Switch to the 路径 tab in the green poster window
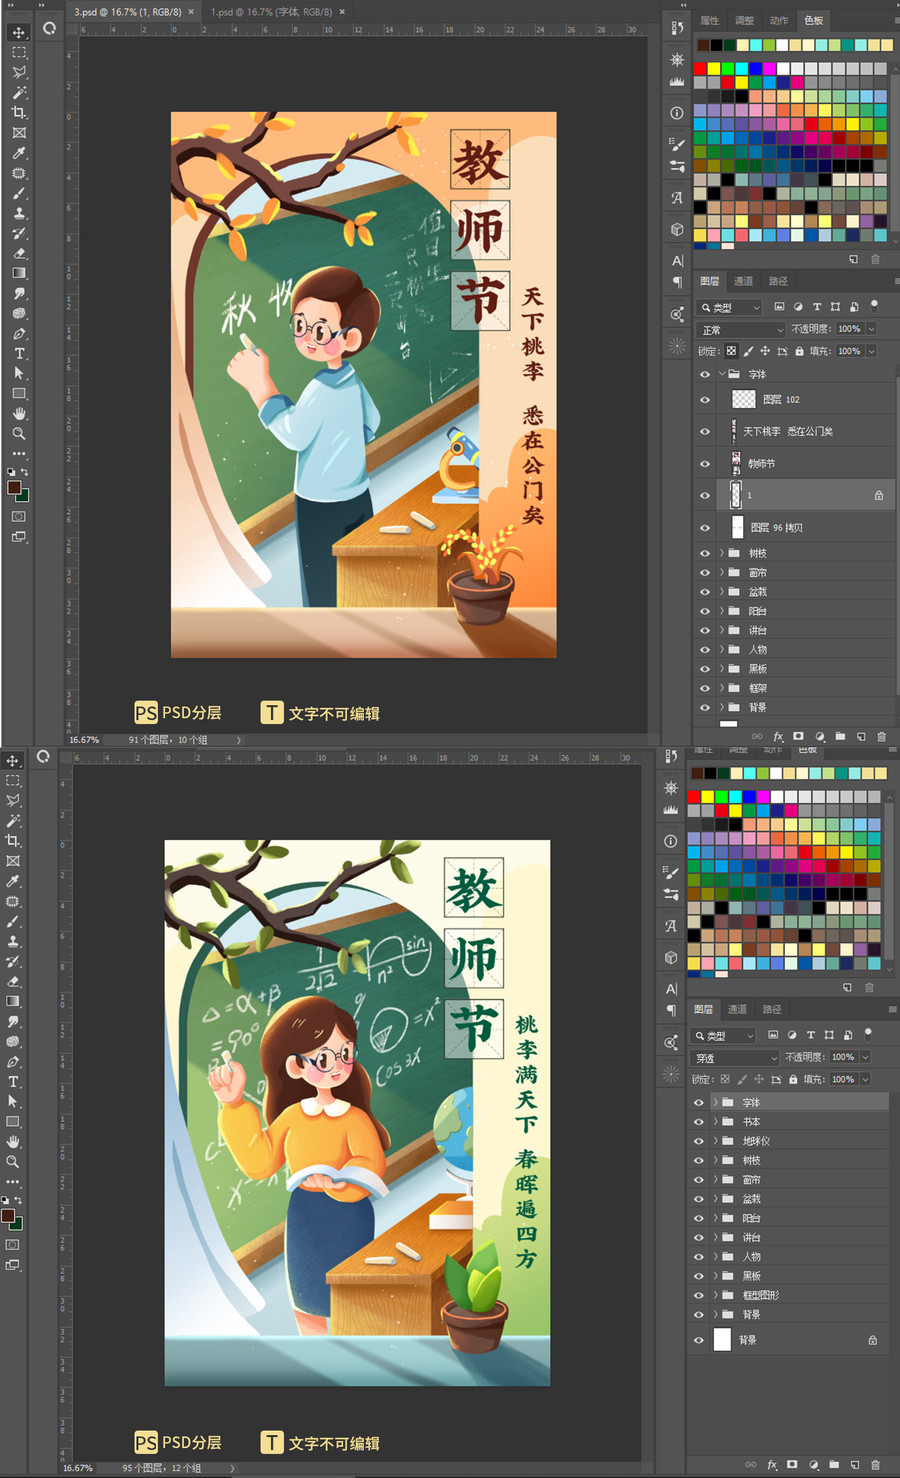 772,1009
